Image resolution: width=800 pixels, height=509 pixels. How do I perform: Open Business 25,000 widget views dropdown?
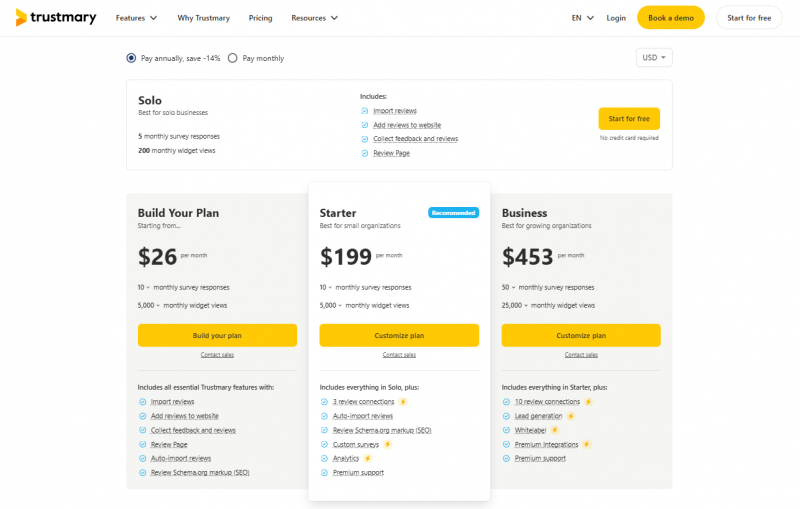tap(514, 306)
